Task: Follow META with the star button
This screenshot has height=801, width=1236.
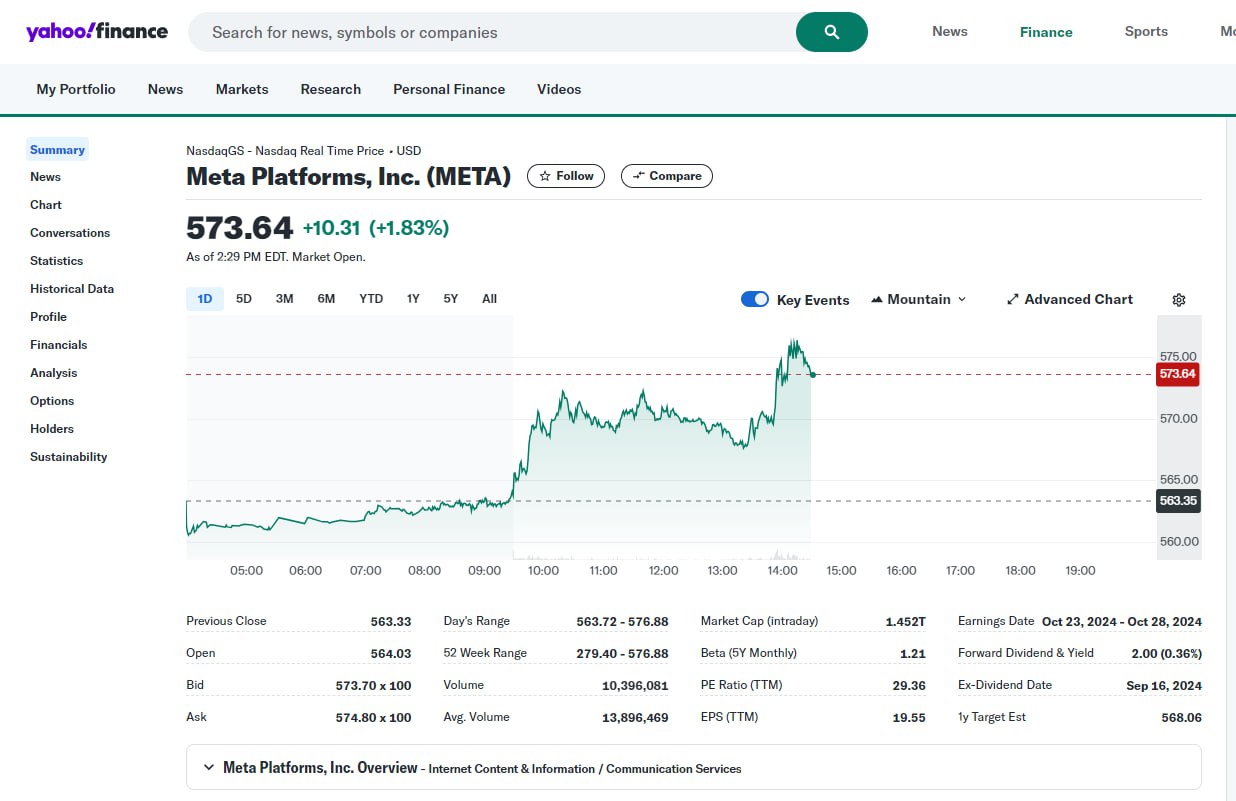Action: click(x=566, y=176)
